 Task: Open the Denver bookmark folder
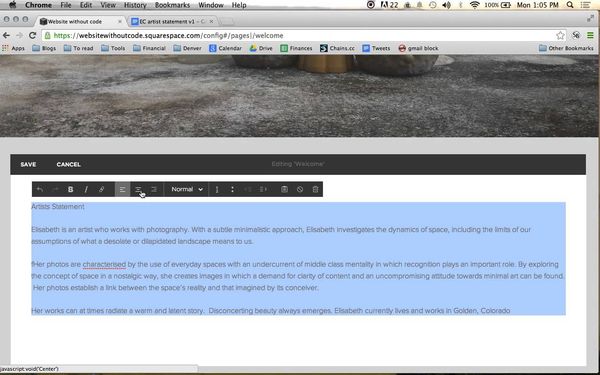point(188,48)
